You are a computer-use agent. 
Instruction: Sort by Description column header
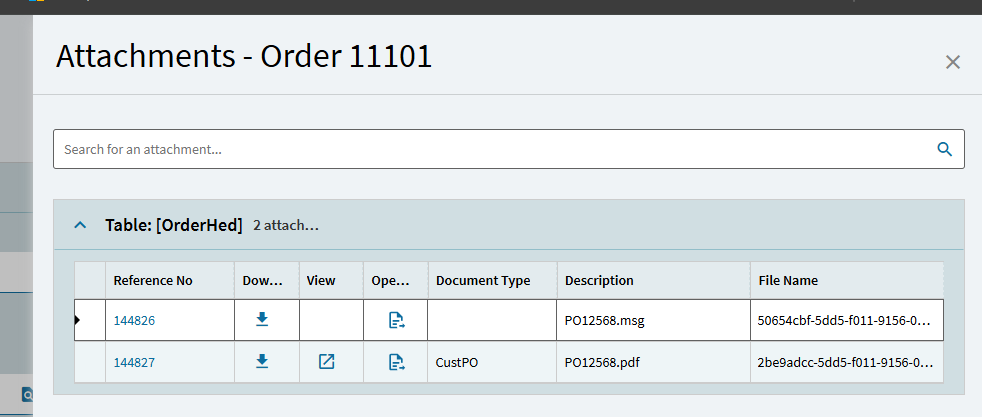point(599,281)
